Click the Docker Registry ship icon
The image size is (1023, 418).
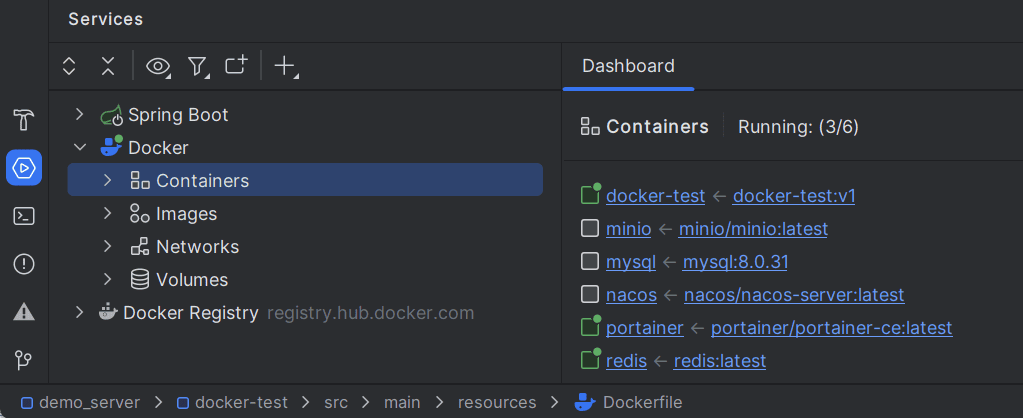(108, 312)
